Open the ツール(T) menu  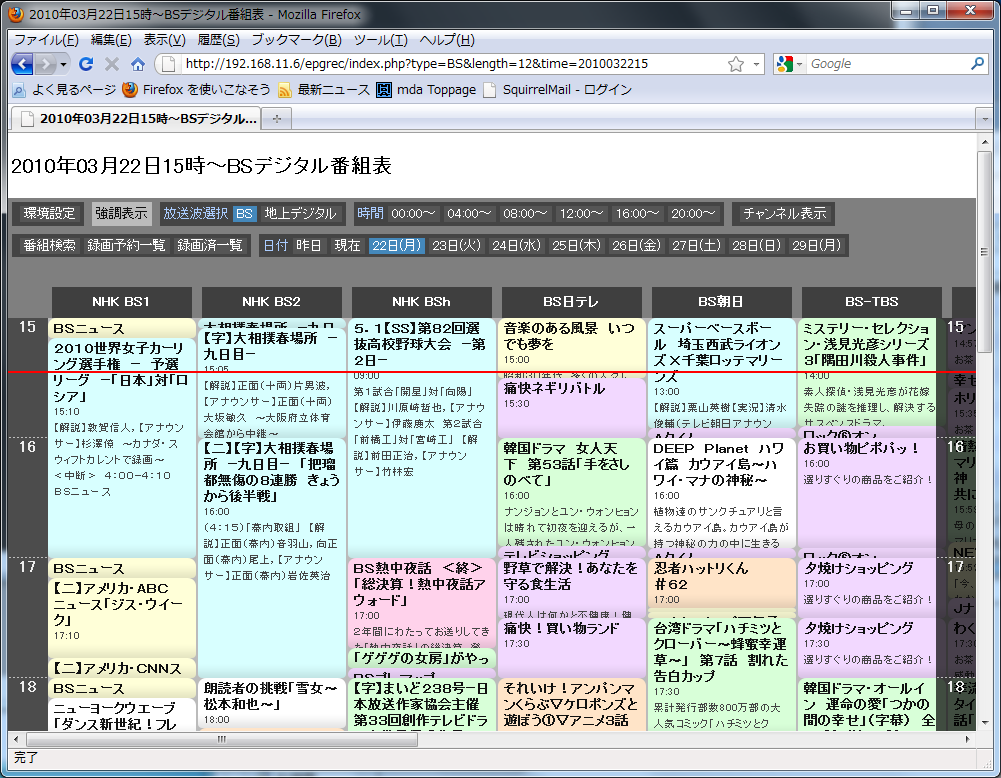click(x=380, y=40)
